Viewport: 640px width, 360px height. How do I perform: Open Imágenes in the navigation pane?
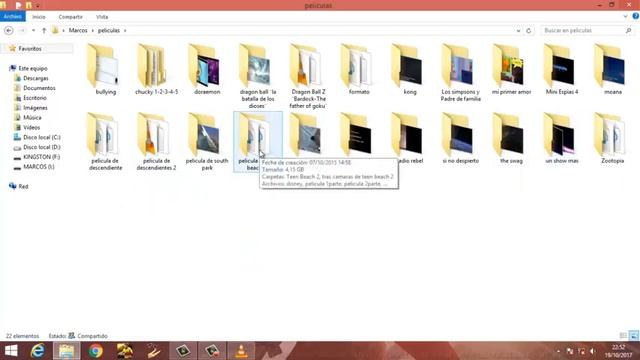click(x=35, y=108)
